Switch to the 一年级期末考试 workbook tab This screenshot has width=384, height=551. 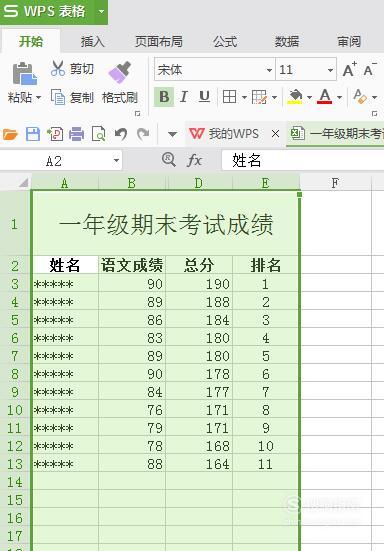336,134
